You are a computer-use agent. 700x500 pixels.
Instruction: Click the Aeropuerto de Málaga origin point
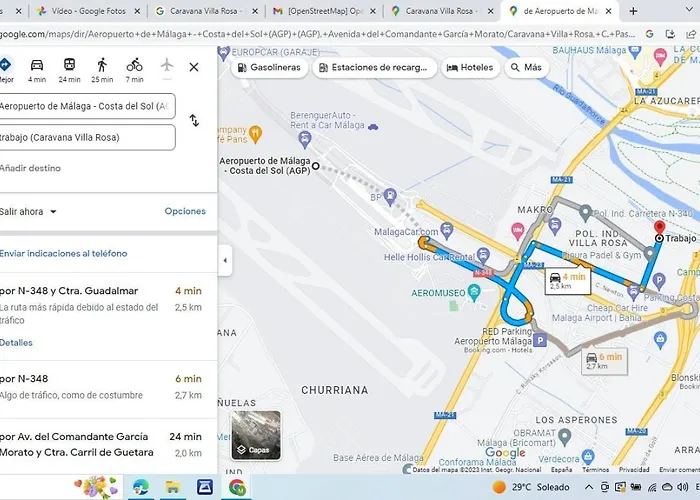point(316,166)
